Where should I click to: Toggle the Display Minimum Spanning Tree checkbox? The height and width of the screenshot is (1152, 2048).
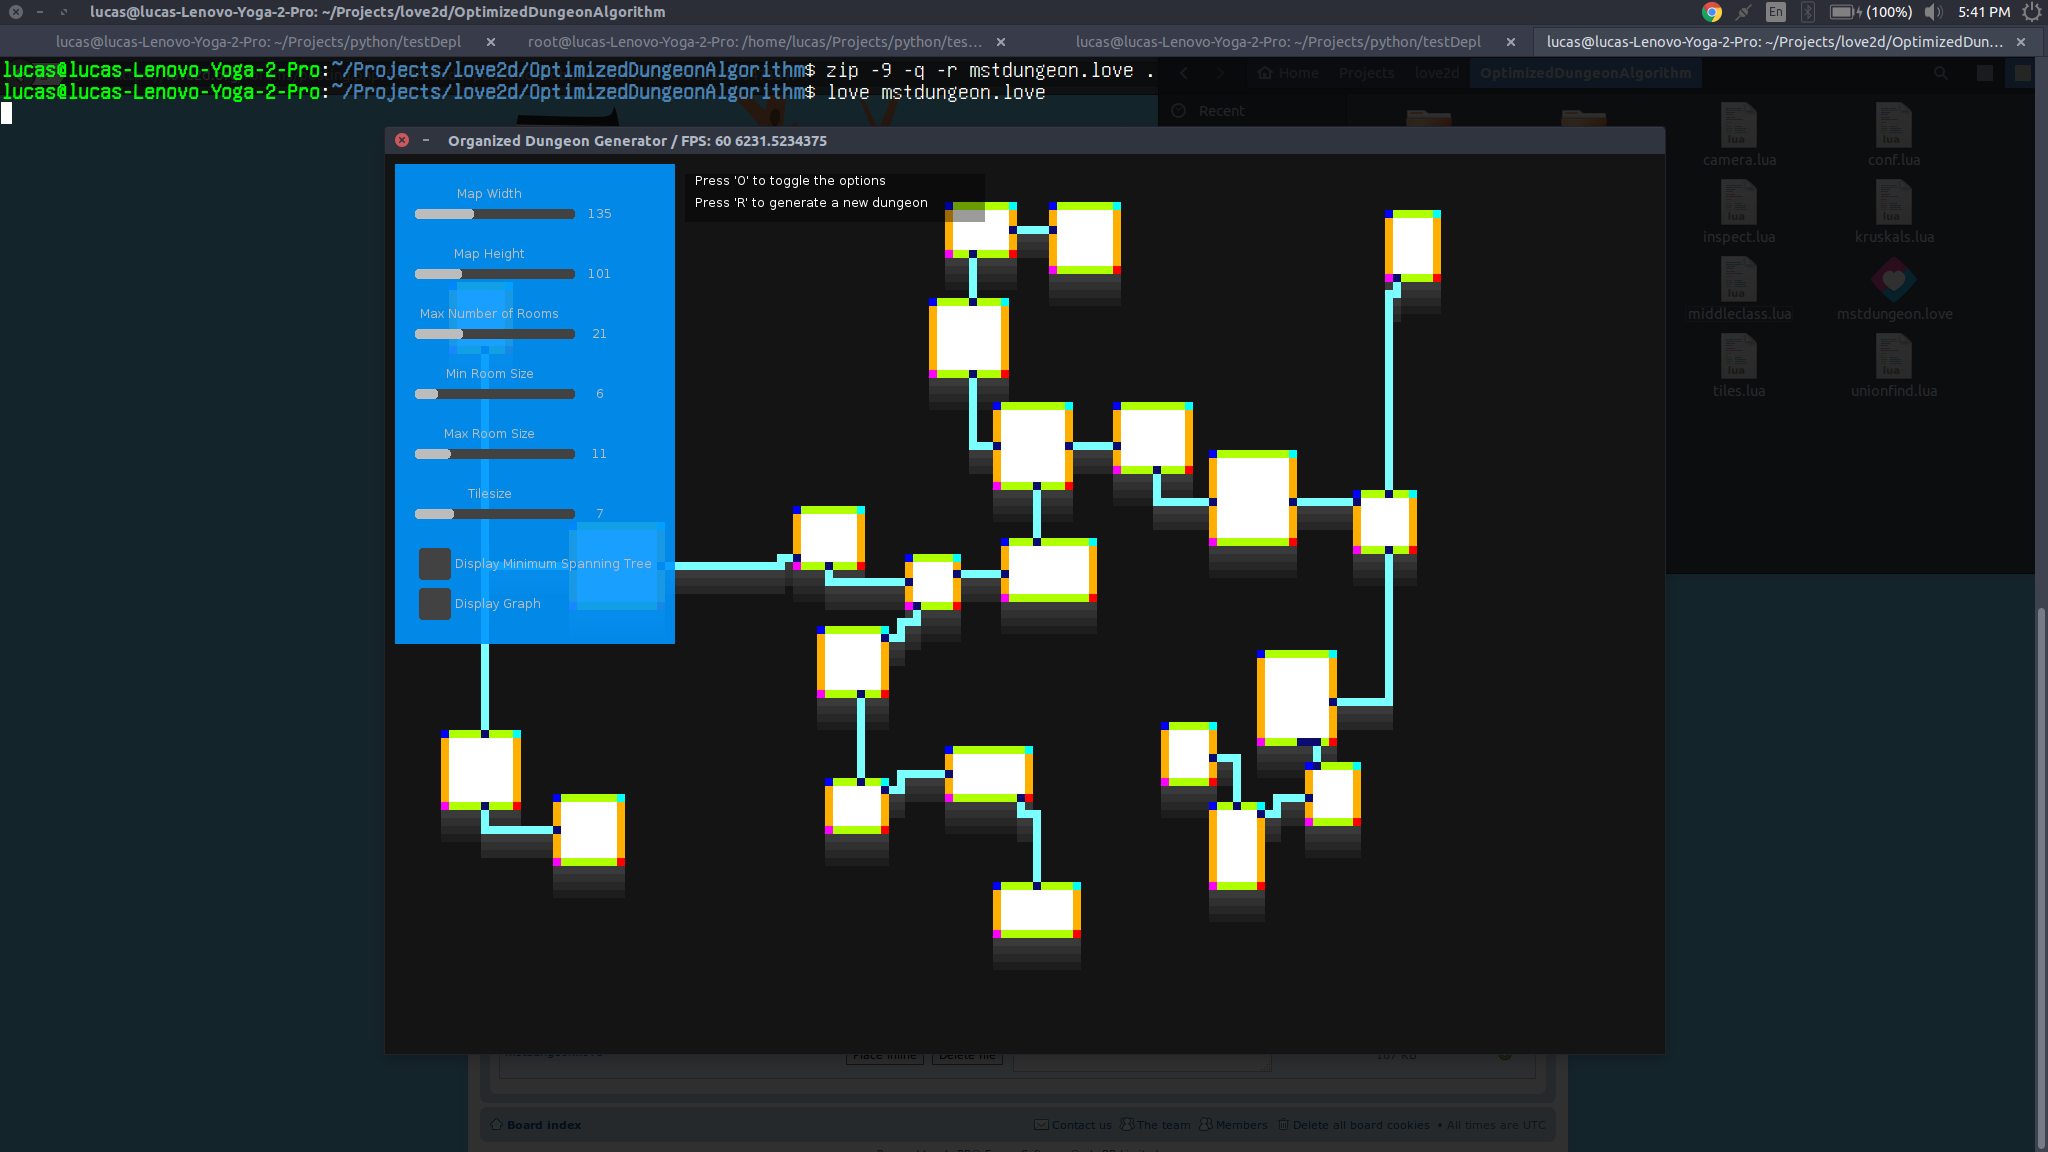433,563
